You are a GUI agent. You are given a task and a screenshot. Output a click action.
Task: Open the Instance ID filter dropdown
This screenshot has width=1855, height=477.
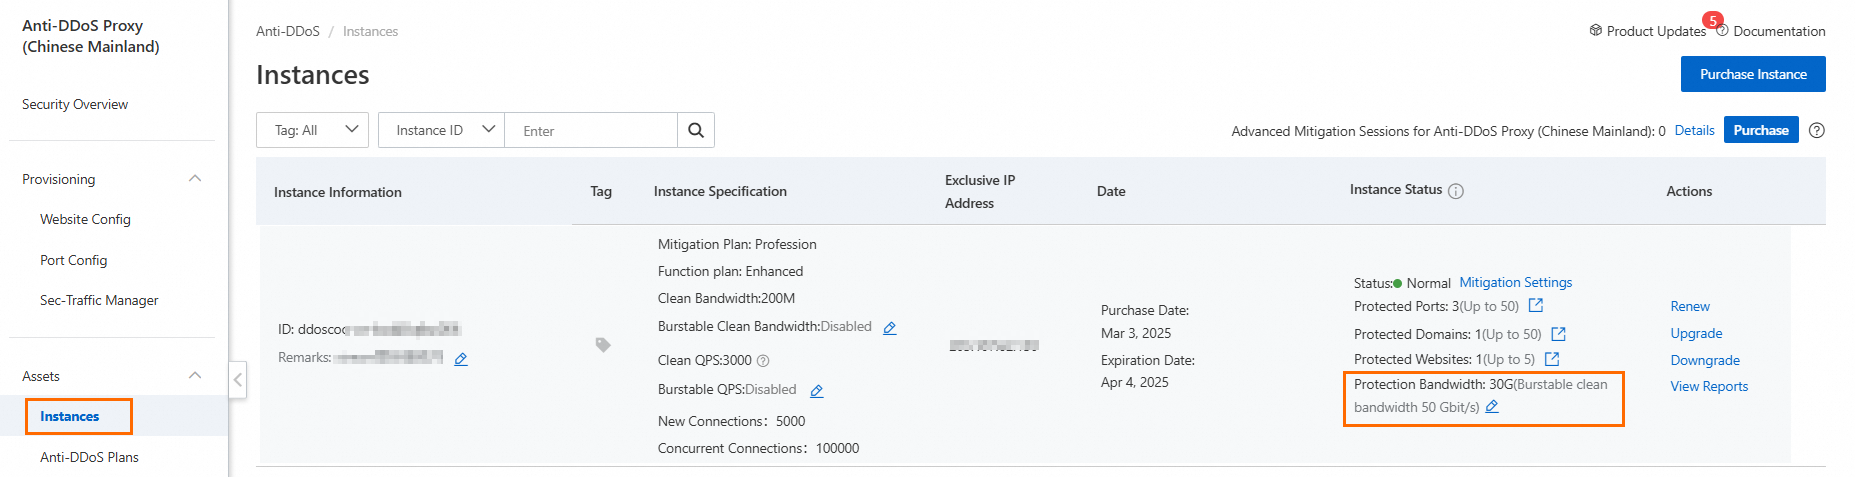tap(442, 130)
